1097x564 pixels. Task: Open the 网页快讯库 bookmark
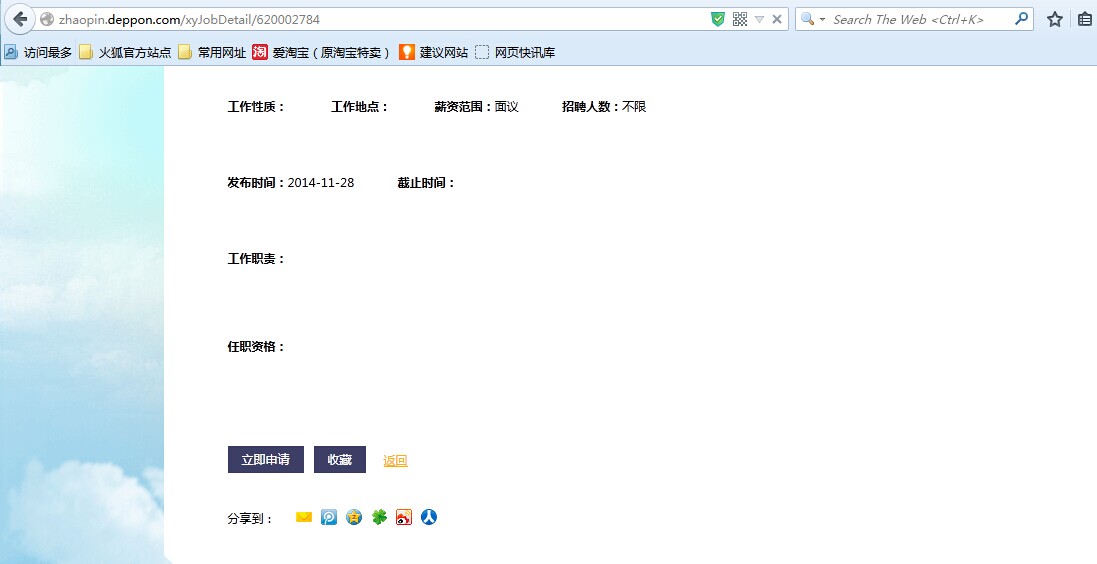[x=515, y=52]
